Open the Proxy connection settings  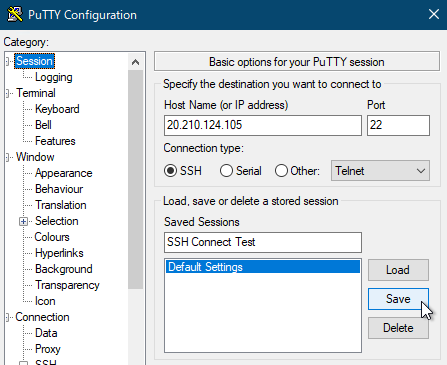(x=48, y=349)
